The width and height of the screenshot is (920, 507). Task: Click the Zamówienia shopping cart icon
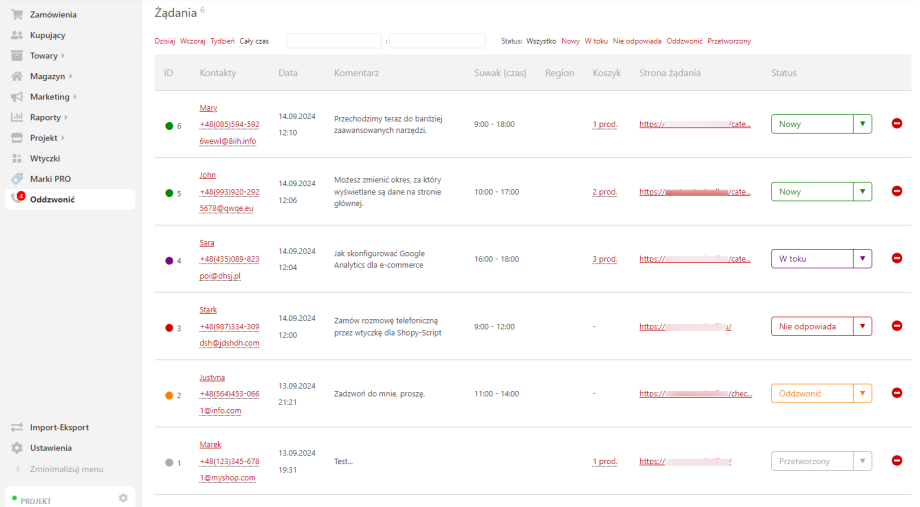click(17, 15)
